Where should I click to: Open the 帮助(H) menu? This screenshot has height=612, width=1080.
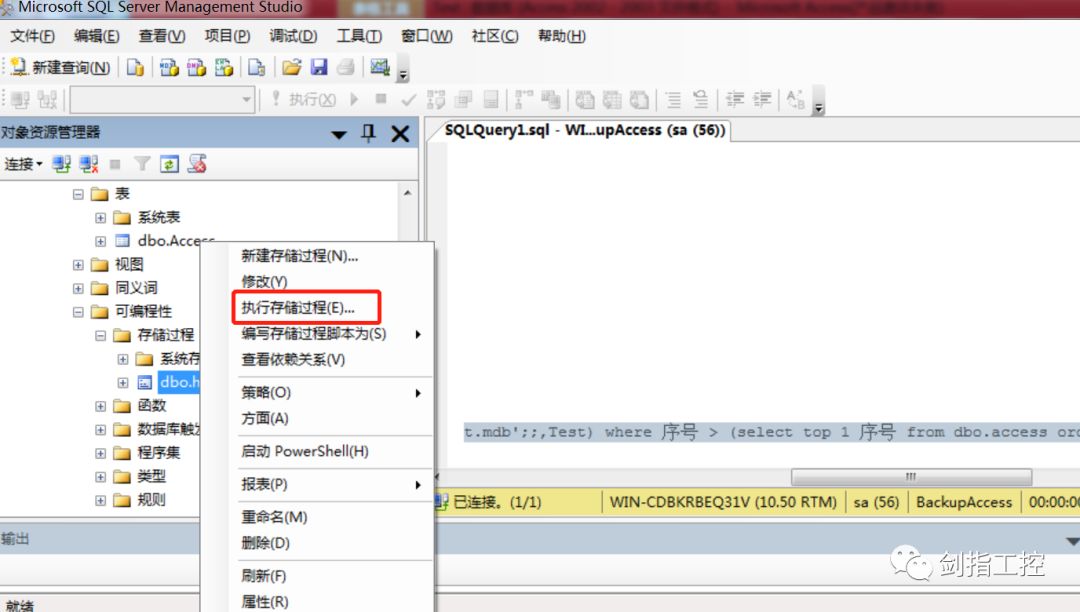561,36
